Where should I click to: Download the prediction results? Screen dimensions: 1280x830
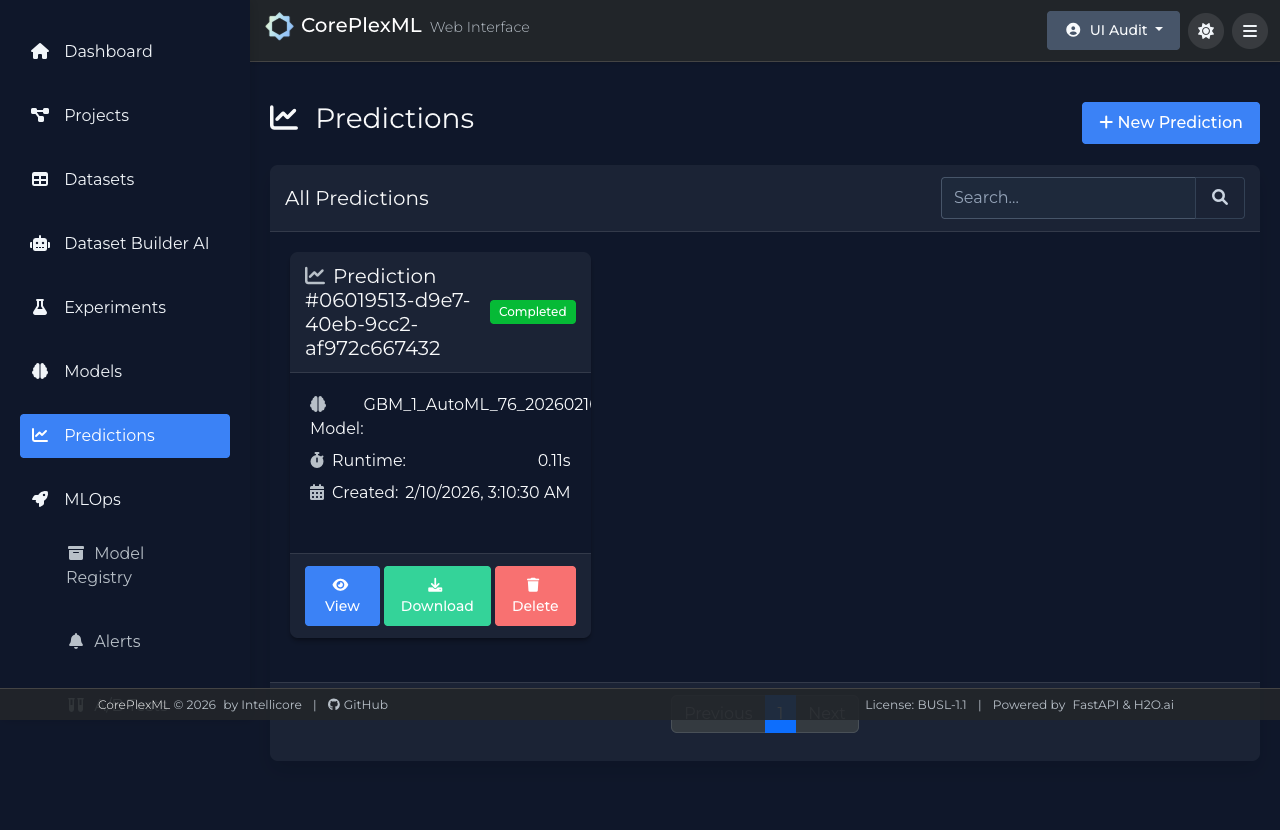pyautogui.click(x=437, y=596)
